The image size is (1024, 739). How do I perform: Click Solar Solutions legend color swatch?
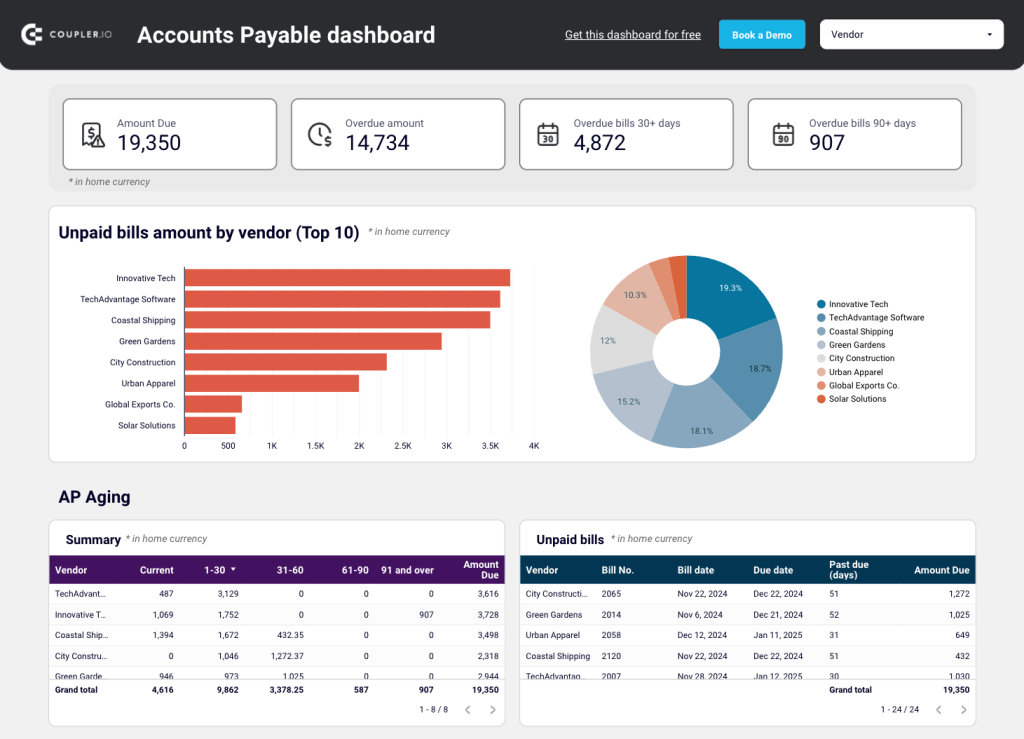pyautogui.click(x=821, y=399)
